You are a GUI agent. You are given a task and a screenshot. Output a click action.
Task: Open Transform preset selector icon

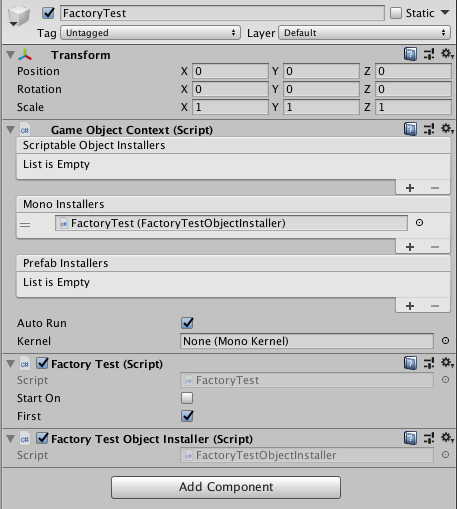tap(429, 54)
